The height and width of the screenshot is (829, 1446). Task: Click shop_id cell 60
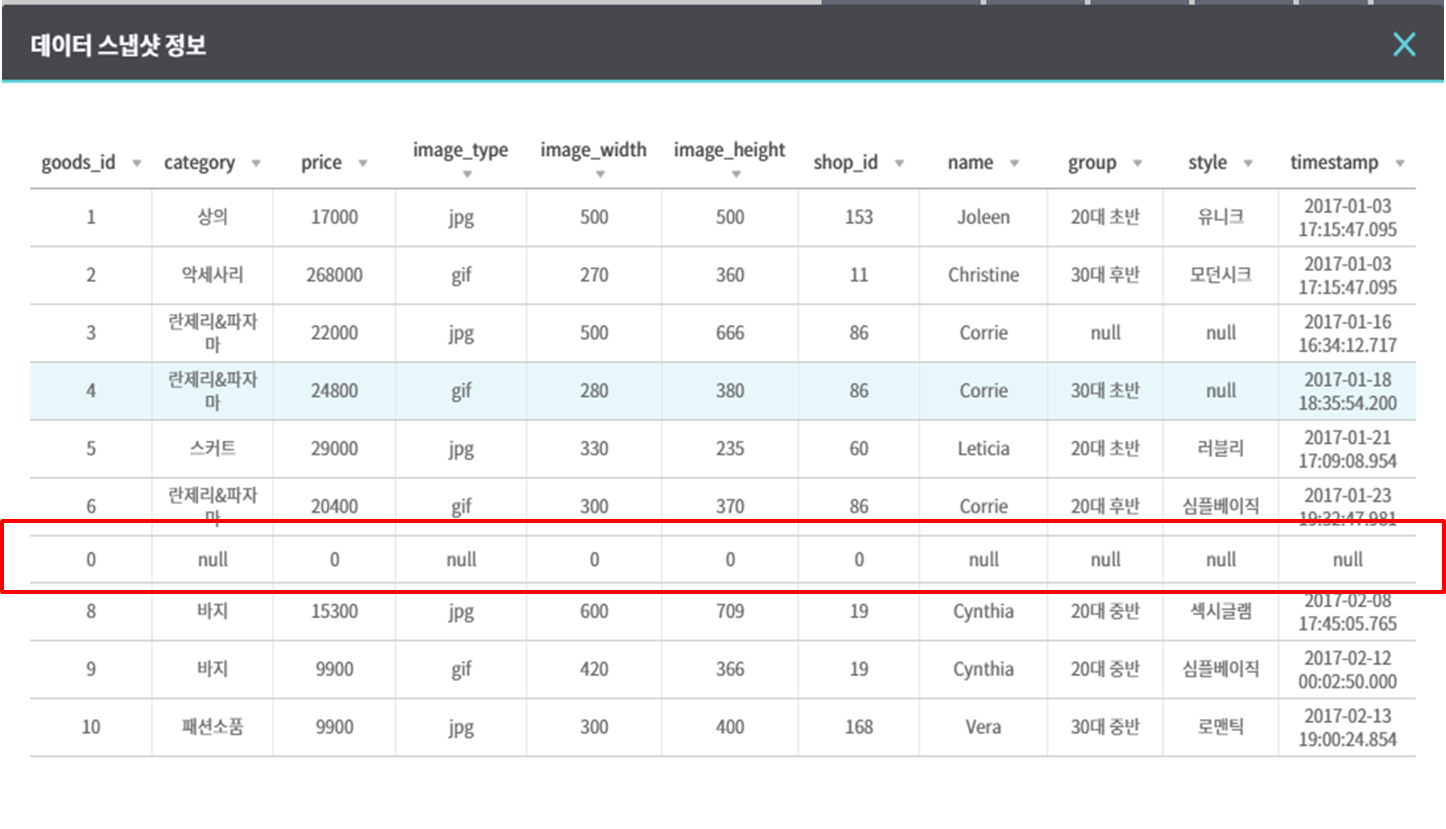(x=858, y=449)
